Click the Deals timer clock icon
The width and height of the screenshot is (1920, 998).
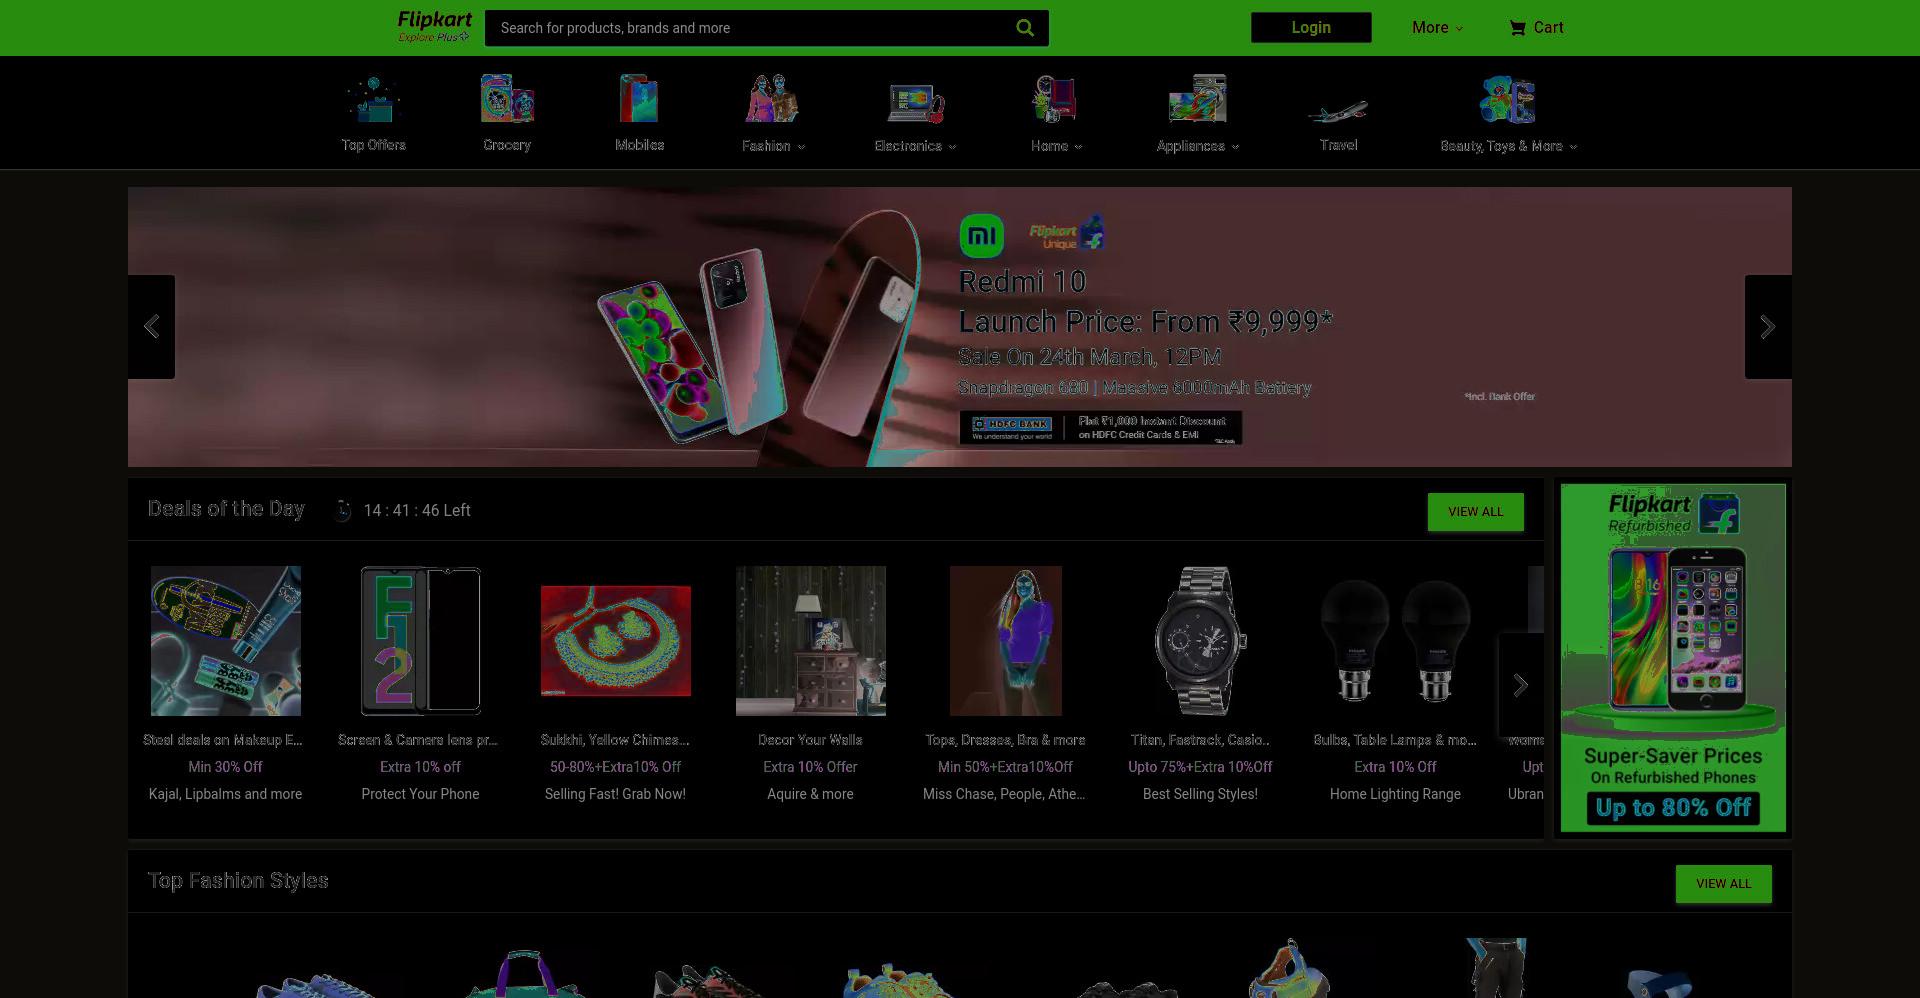tap(342, 510)
